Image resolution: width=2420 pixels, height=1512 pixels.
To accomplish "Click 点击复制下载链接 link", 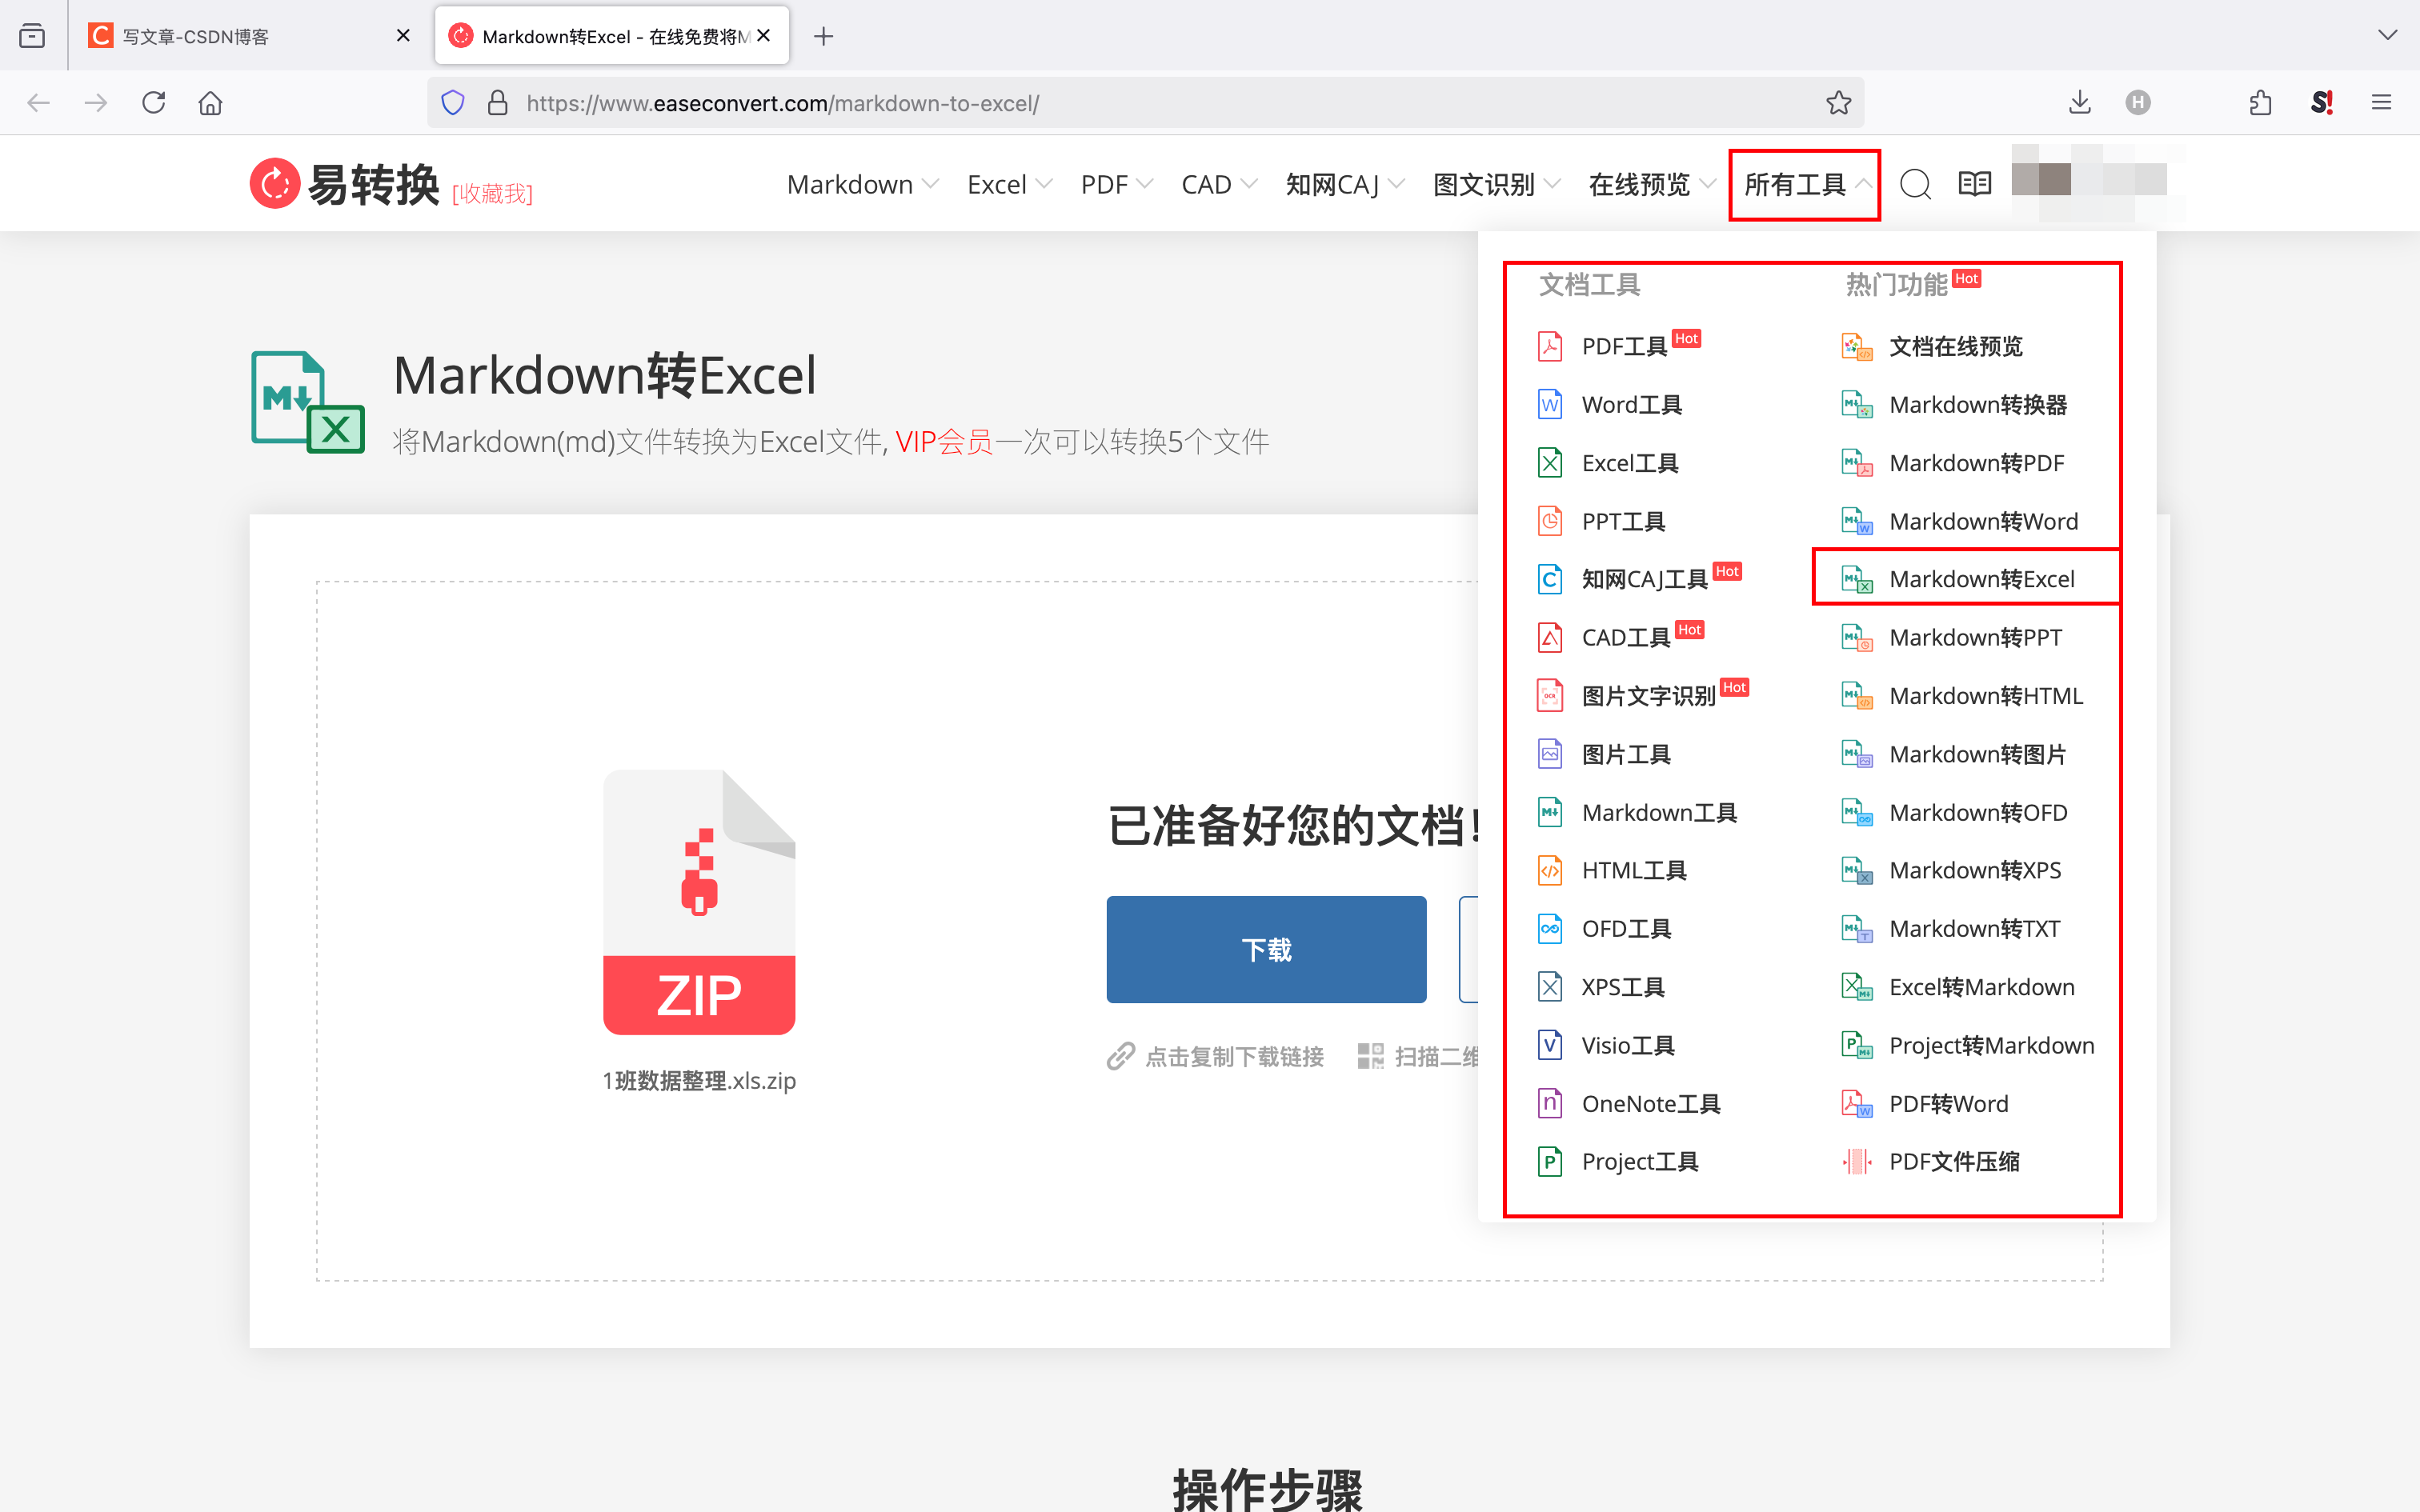I will click(1232, 1057).
